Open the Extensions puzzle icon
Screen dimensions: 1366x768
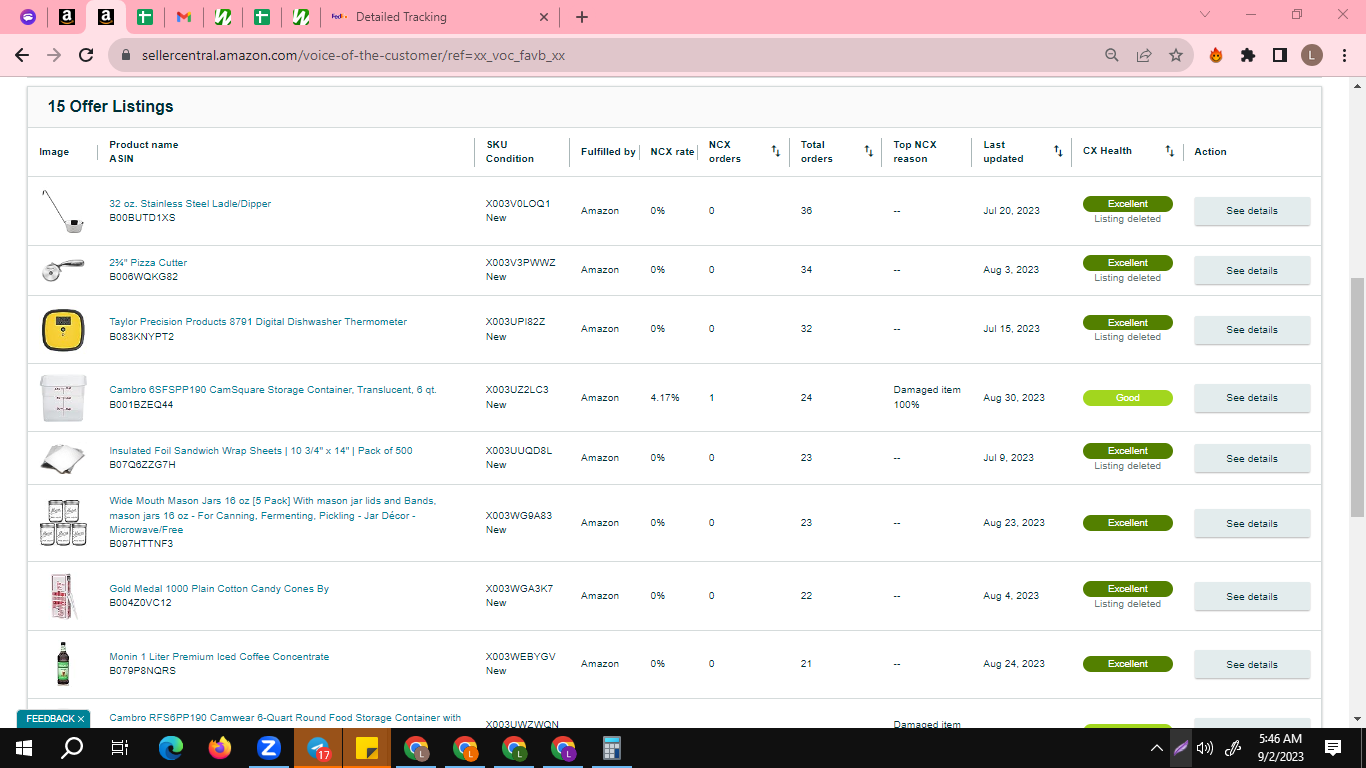[x=1248, y=55]
